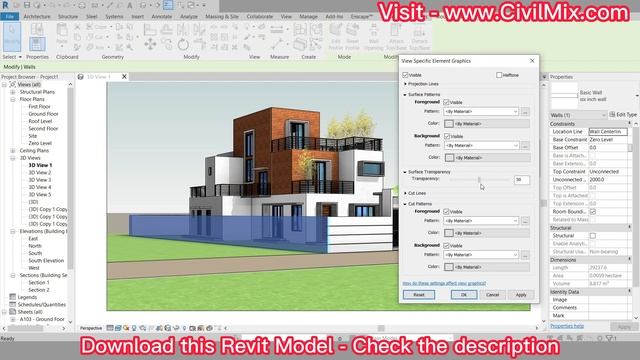Browse background surface pattern with ellipsis button
The width and height of the screenshot is (640, 360).
click(x=525, y=145)
